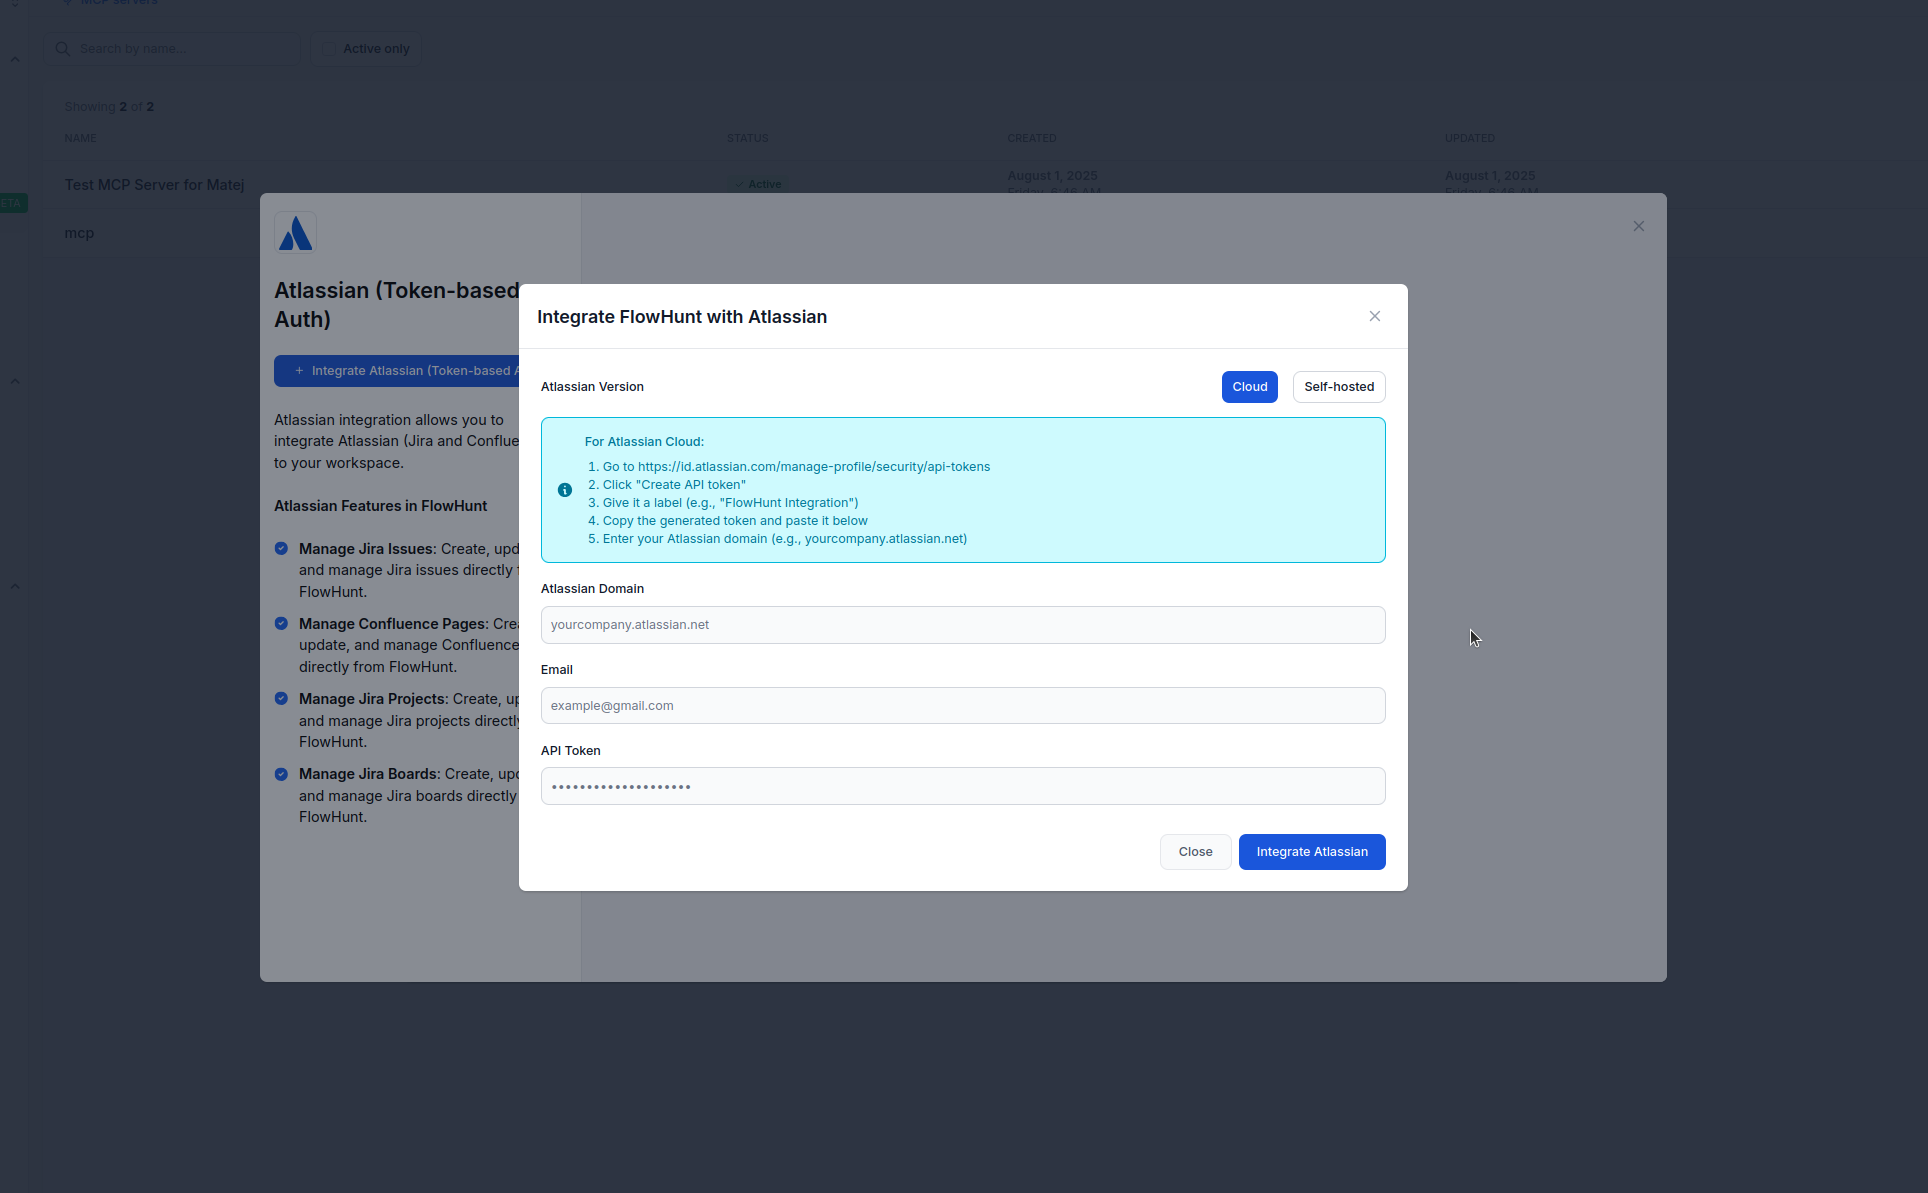Click the checkmark icon beside Manage Jira Issues
1928x1193 pixels.
tap(281, 548)
